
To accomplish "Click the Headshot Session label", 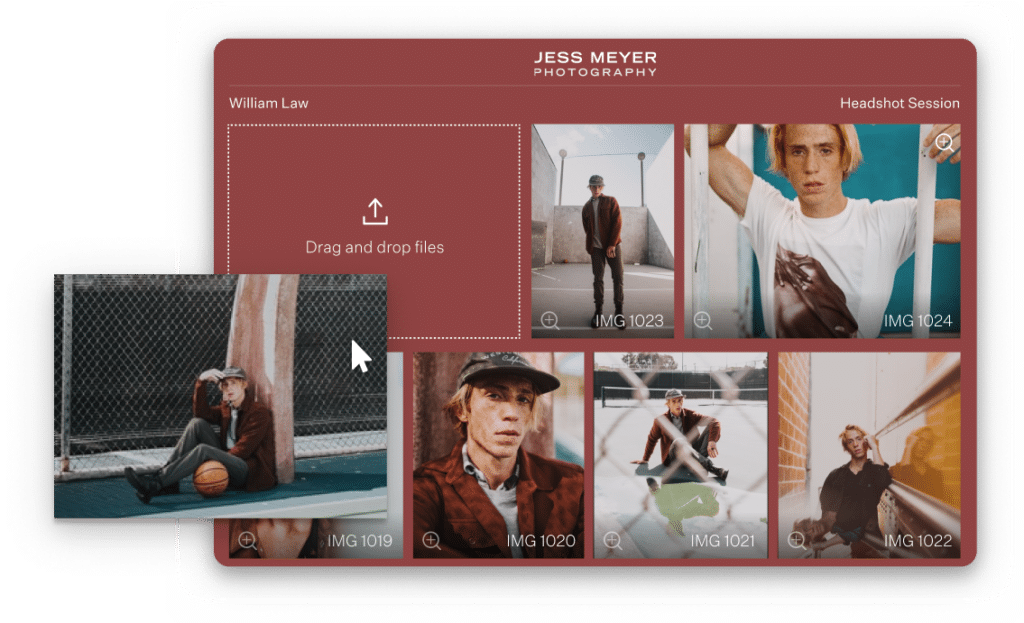I will pos(899,103).
